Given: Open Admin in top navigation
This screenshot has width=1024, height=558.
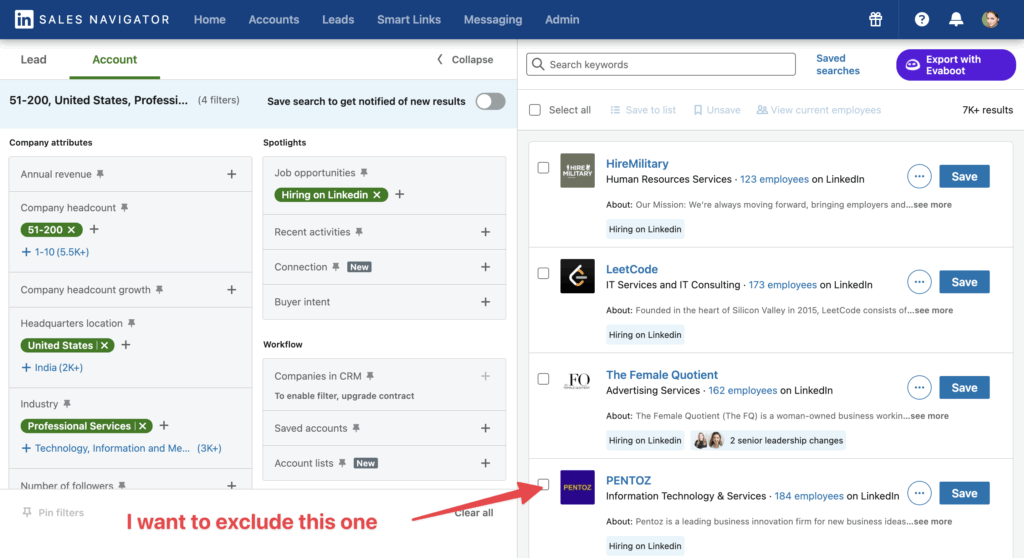Looking at the screenshot, I should click(562, 20).
